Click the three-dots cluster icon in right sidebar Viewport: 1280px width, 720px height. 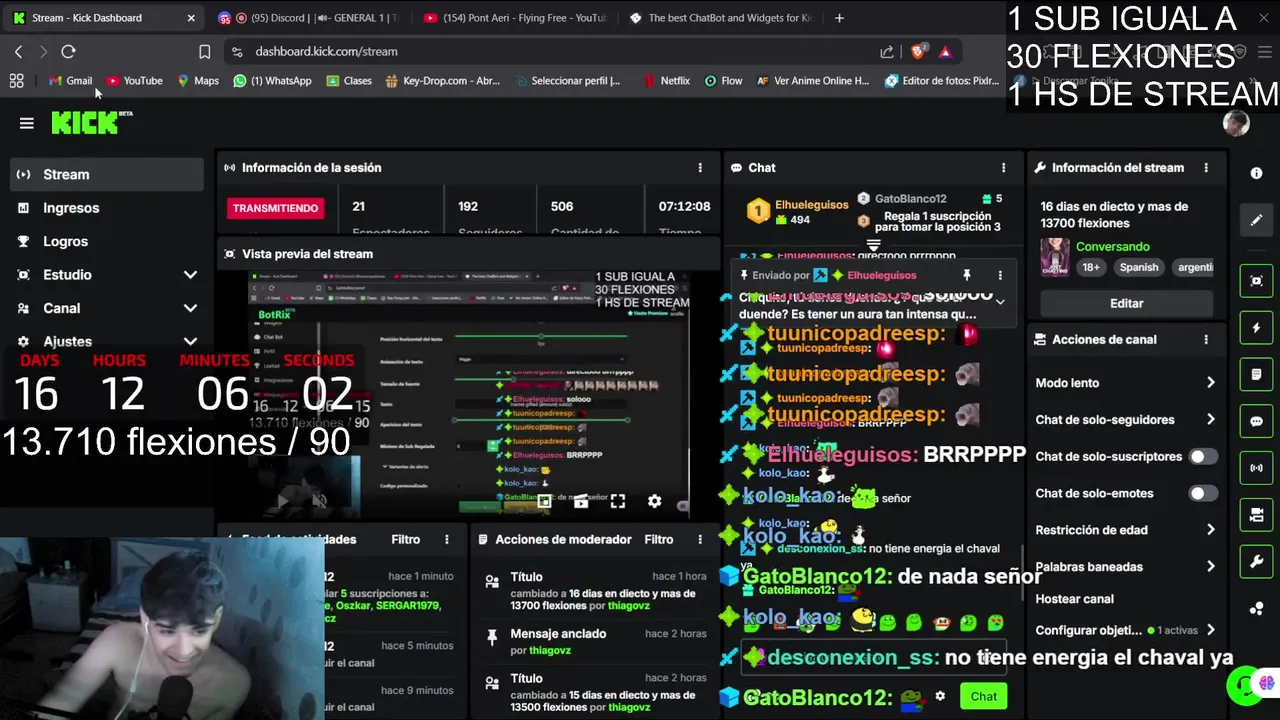1257,608
